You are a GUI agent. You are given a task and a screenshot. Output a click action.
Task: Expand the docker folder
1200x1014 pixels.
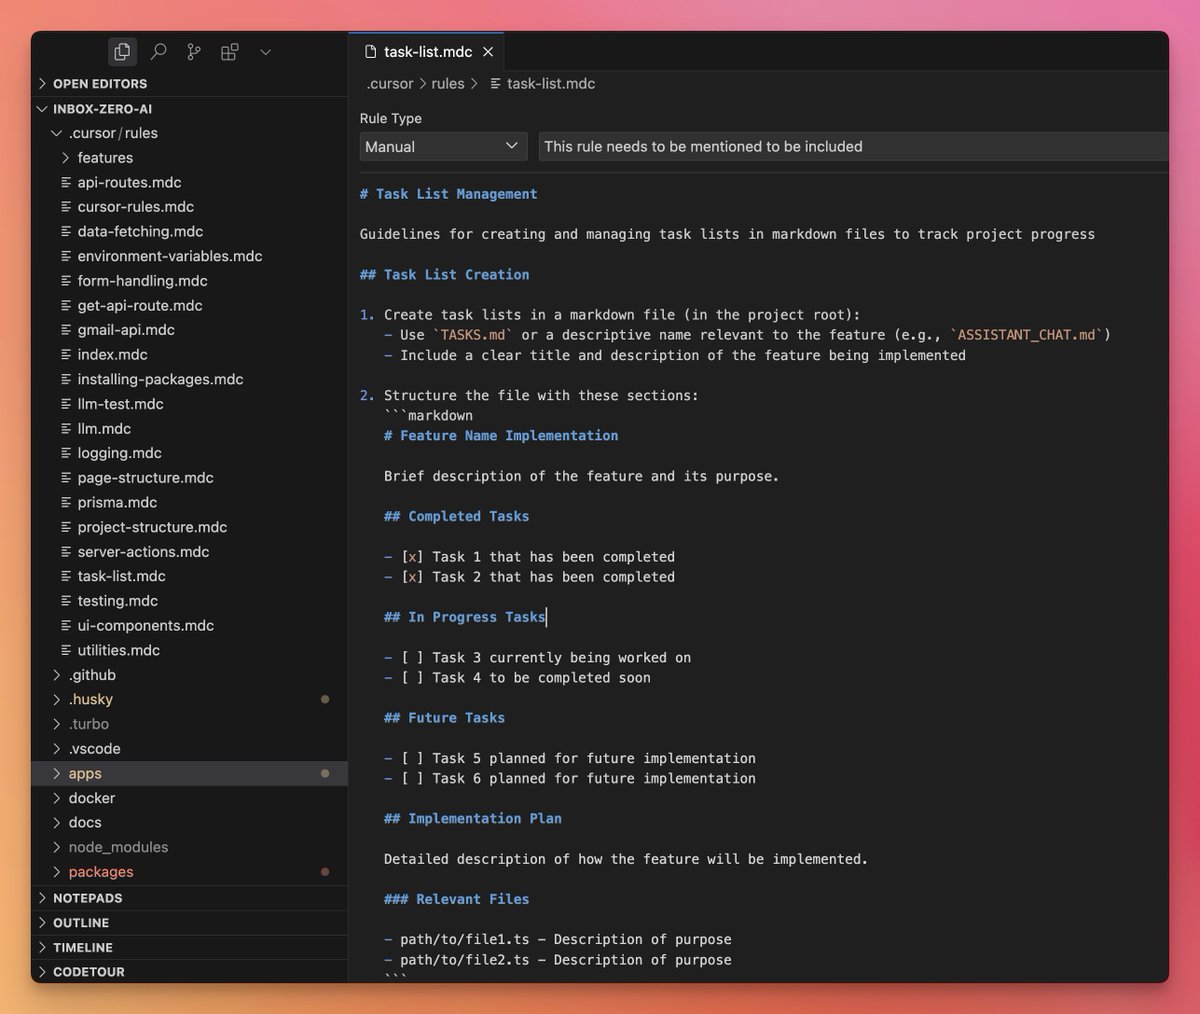click(x=190, y=798)
